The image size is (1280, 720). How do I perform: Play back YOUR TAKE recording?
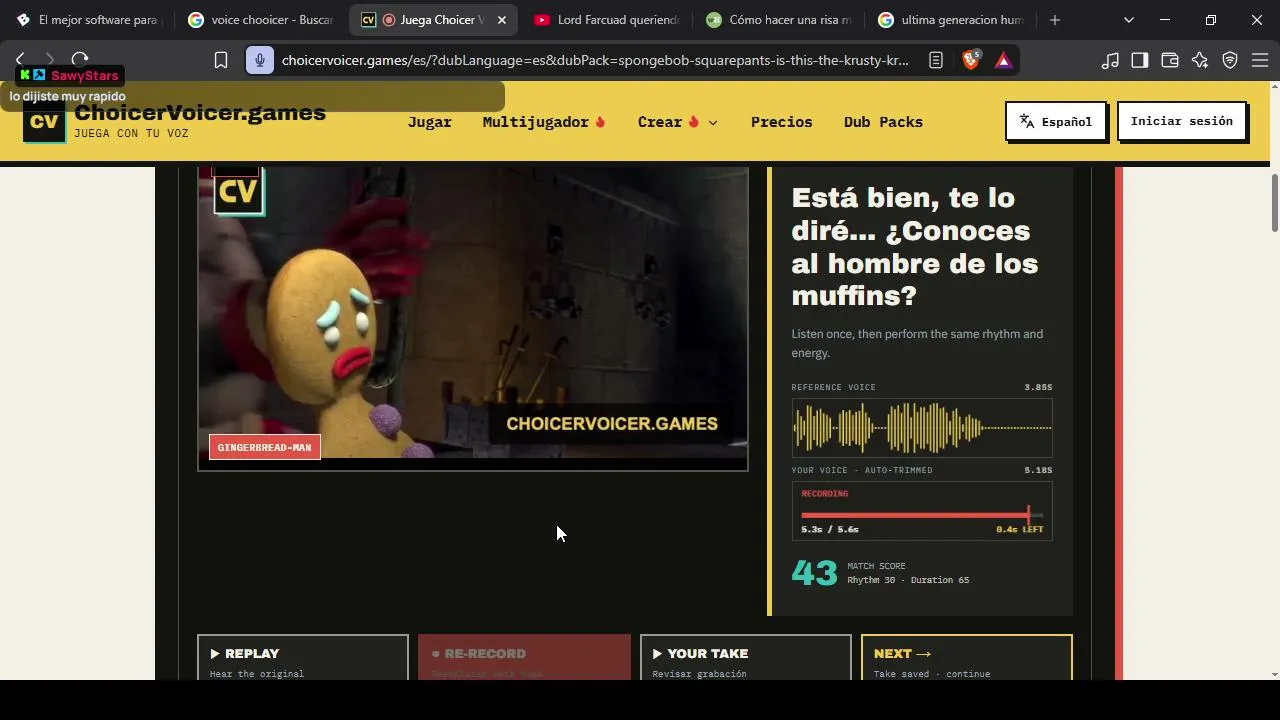pyautogui.click(x=746, y=658)
